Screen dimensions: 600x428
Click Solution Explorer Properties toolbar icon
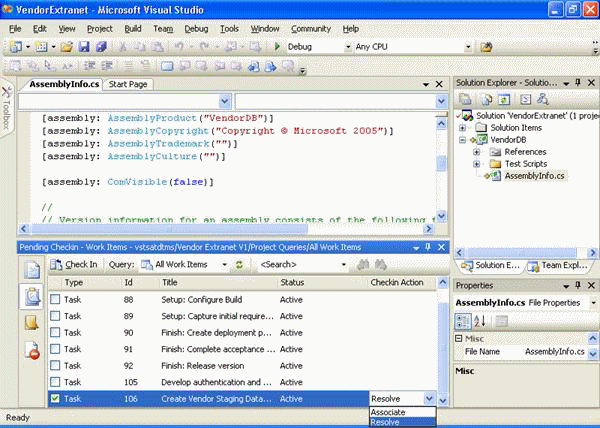(x=465, y=99)
